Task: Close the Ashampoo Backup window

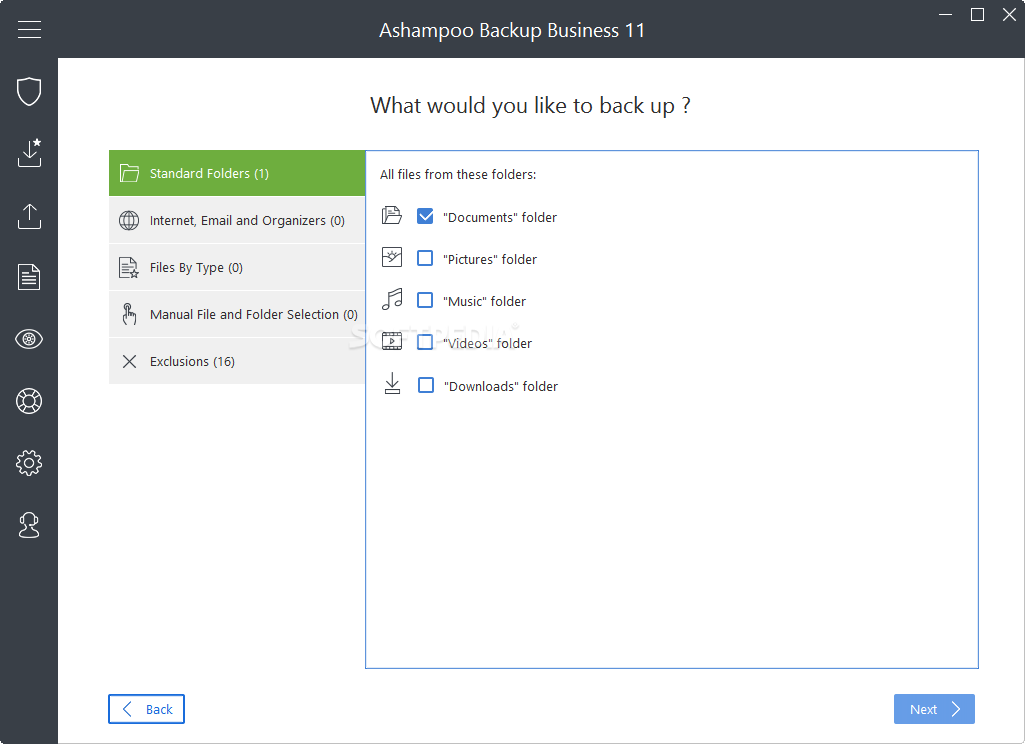Action: [x=1009, y=14]
